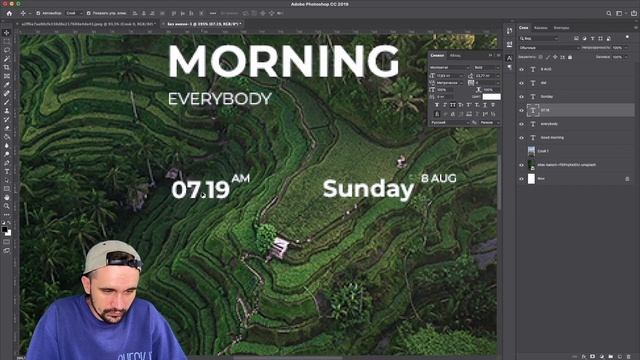The width and height of the screenshot is (640, 360).
Task: Click the Home icon in options bar
Action: point(9,13)
